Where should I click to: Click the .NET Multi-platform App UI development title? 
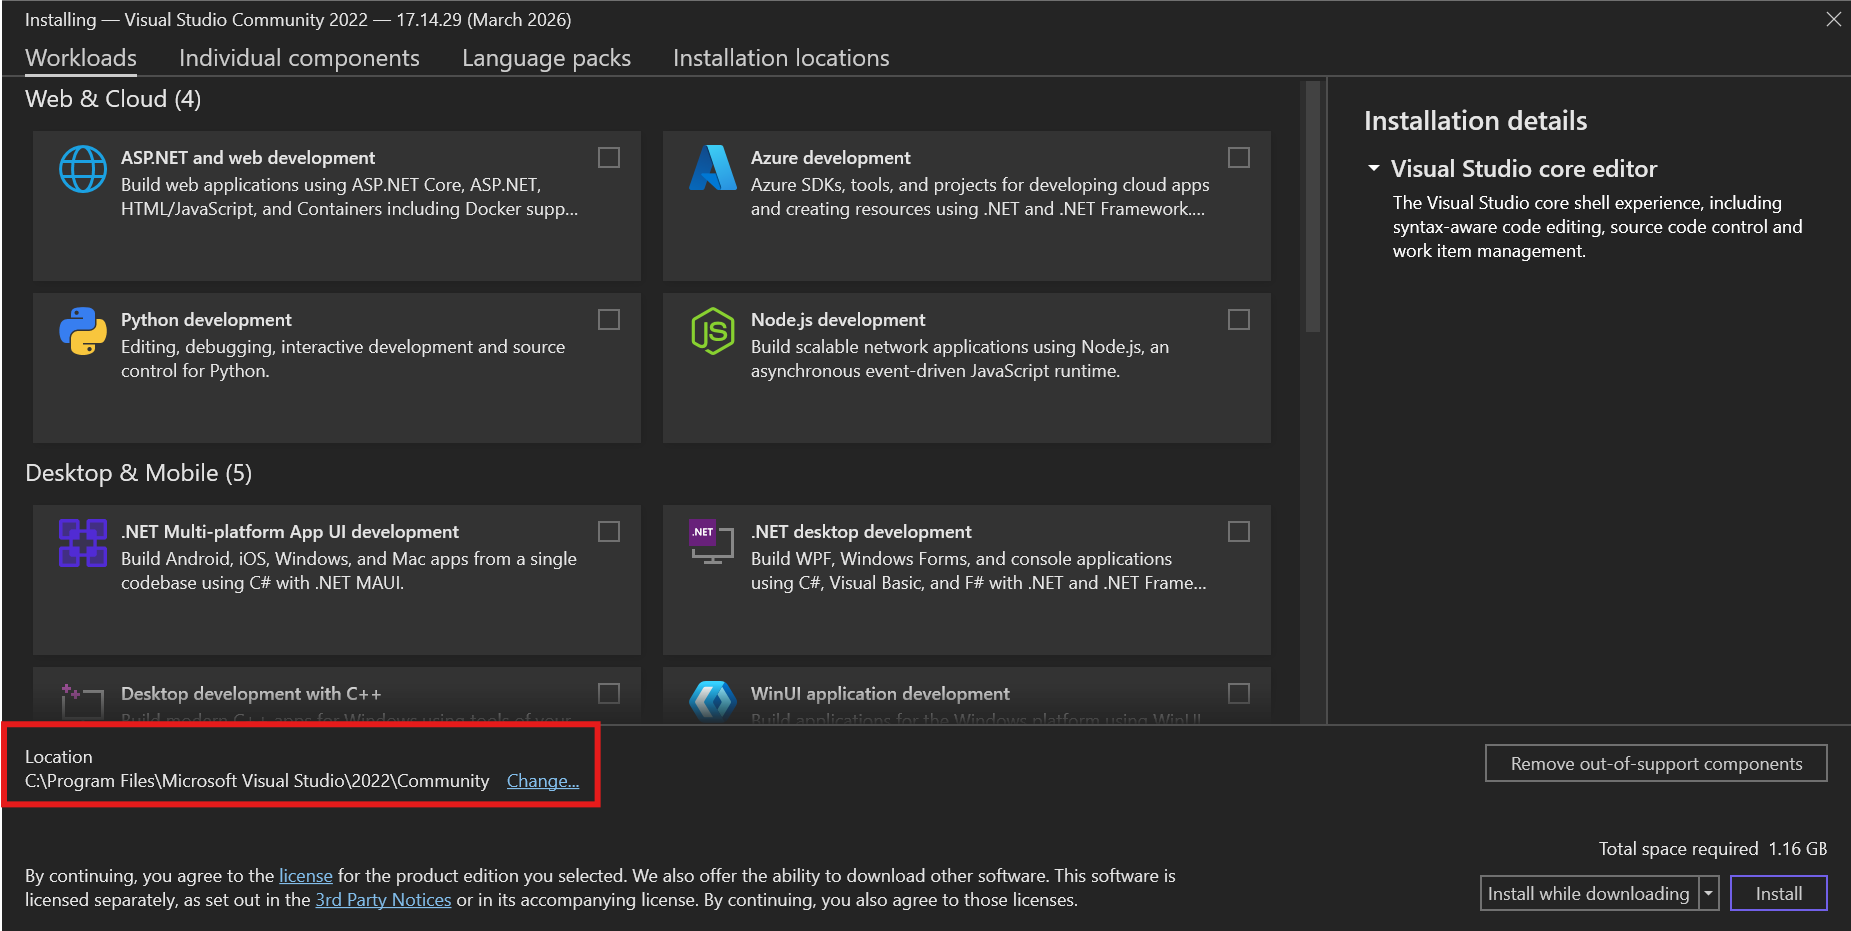(x=290, y=532)
